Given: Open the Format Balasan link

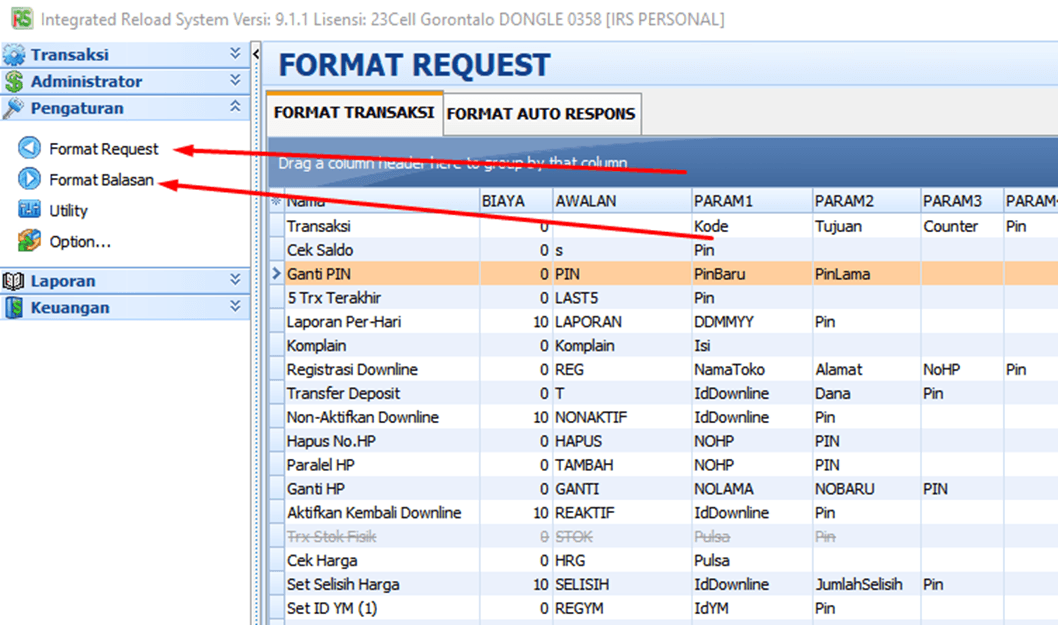Looking at the screenshot, I should (101, 180).
